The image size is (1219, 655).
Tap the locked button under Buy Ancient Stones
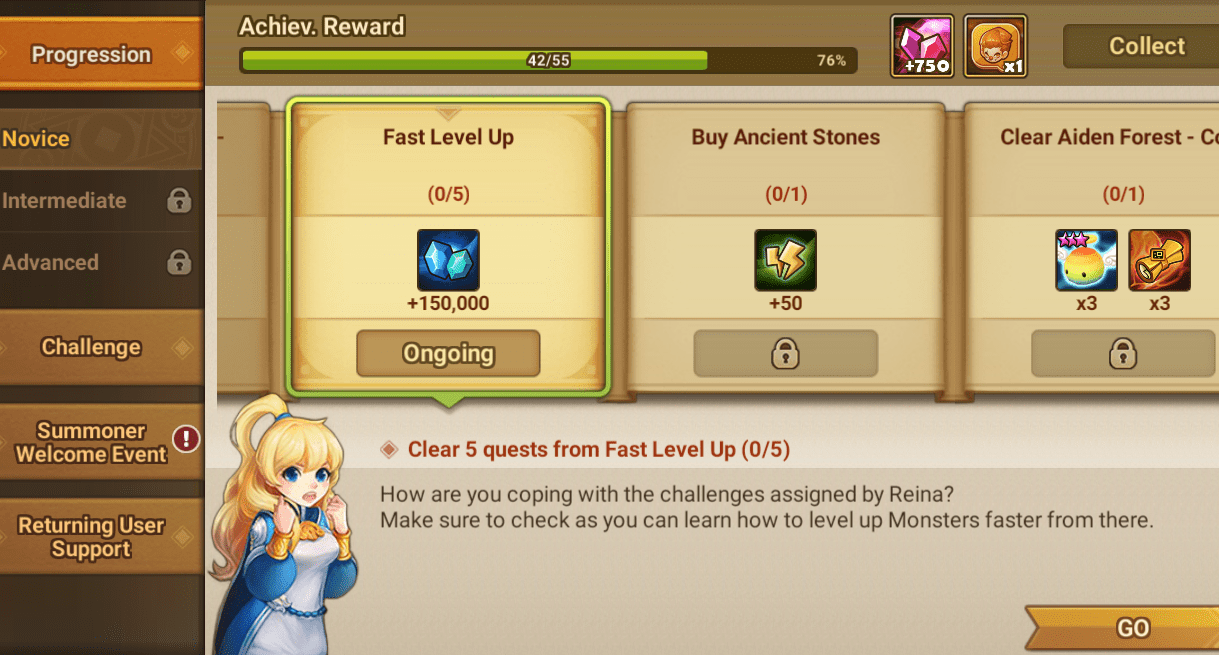tap(785, 353)
